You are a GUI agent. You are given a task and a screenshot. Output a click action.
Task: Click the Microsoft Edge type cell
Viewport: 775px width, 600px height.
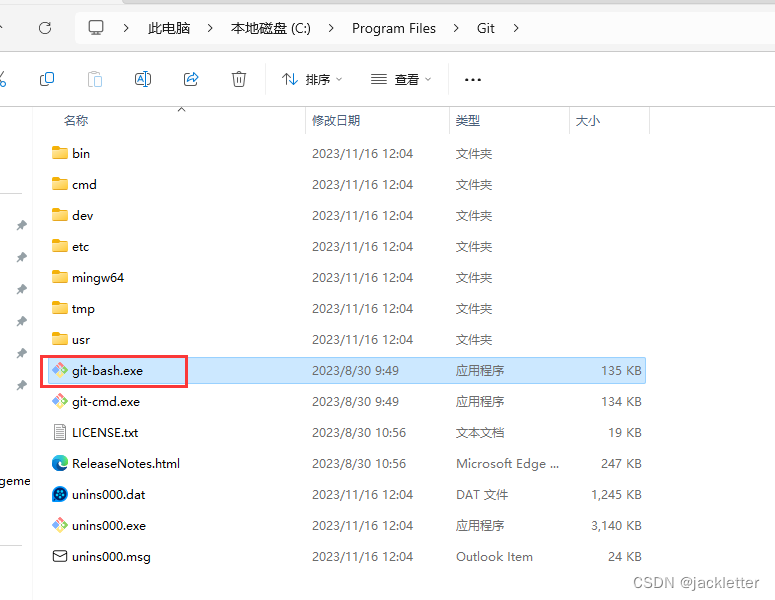pos(507,464)
